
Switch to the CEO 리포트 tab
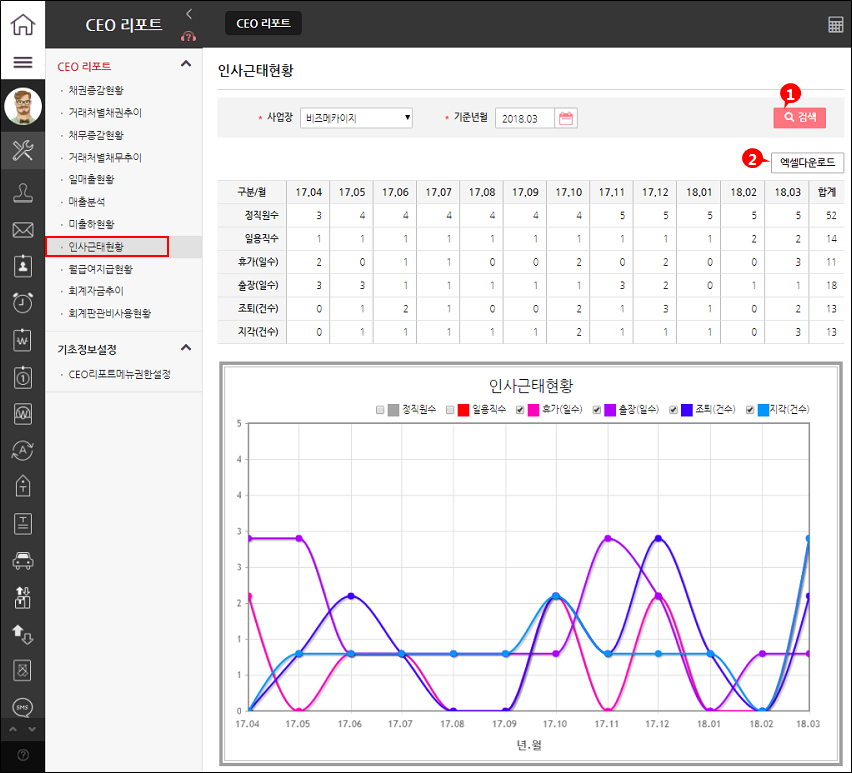(x=263, y=23)
